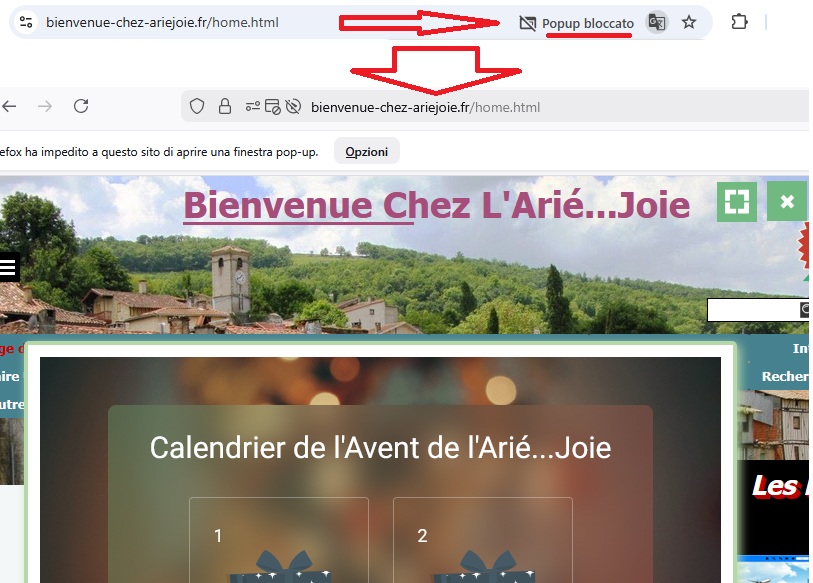Click the blocked pop-up window icon

click(x=272, y=106)
